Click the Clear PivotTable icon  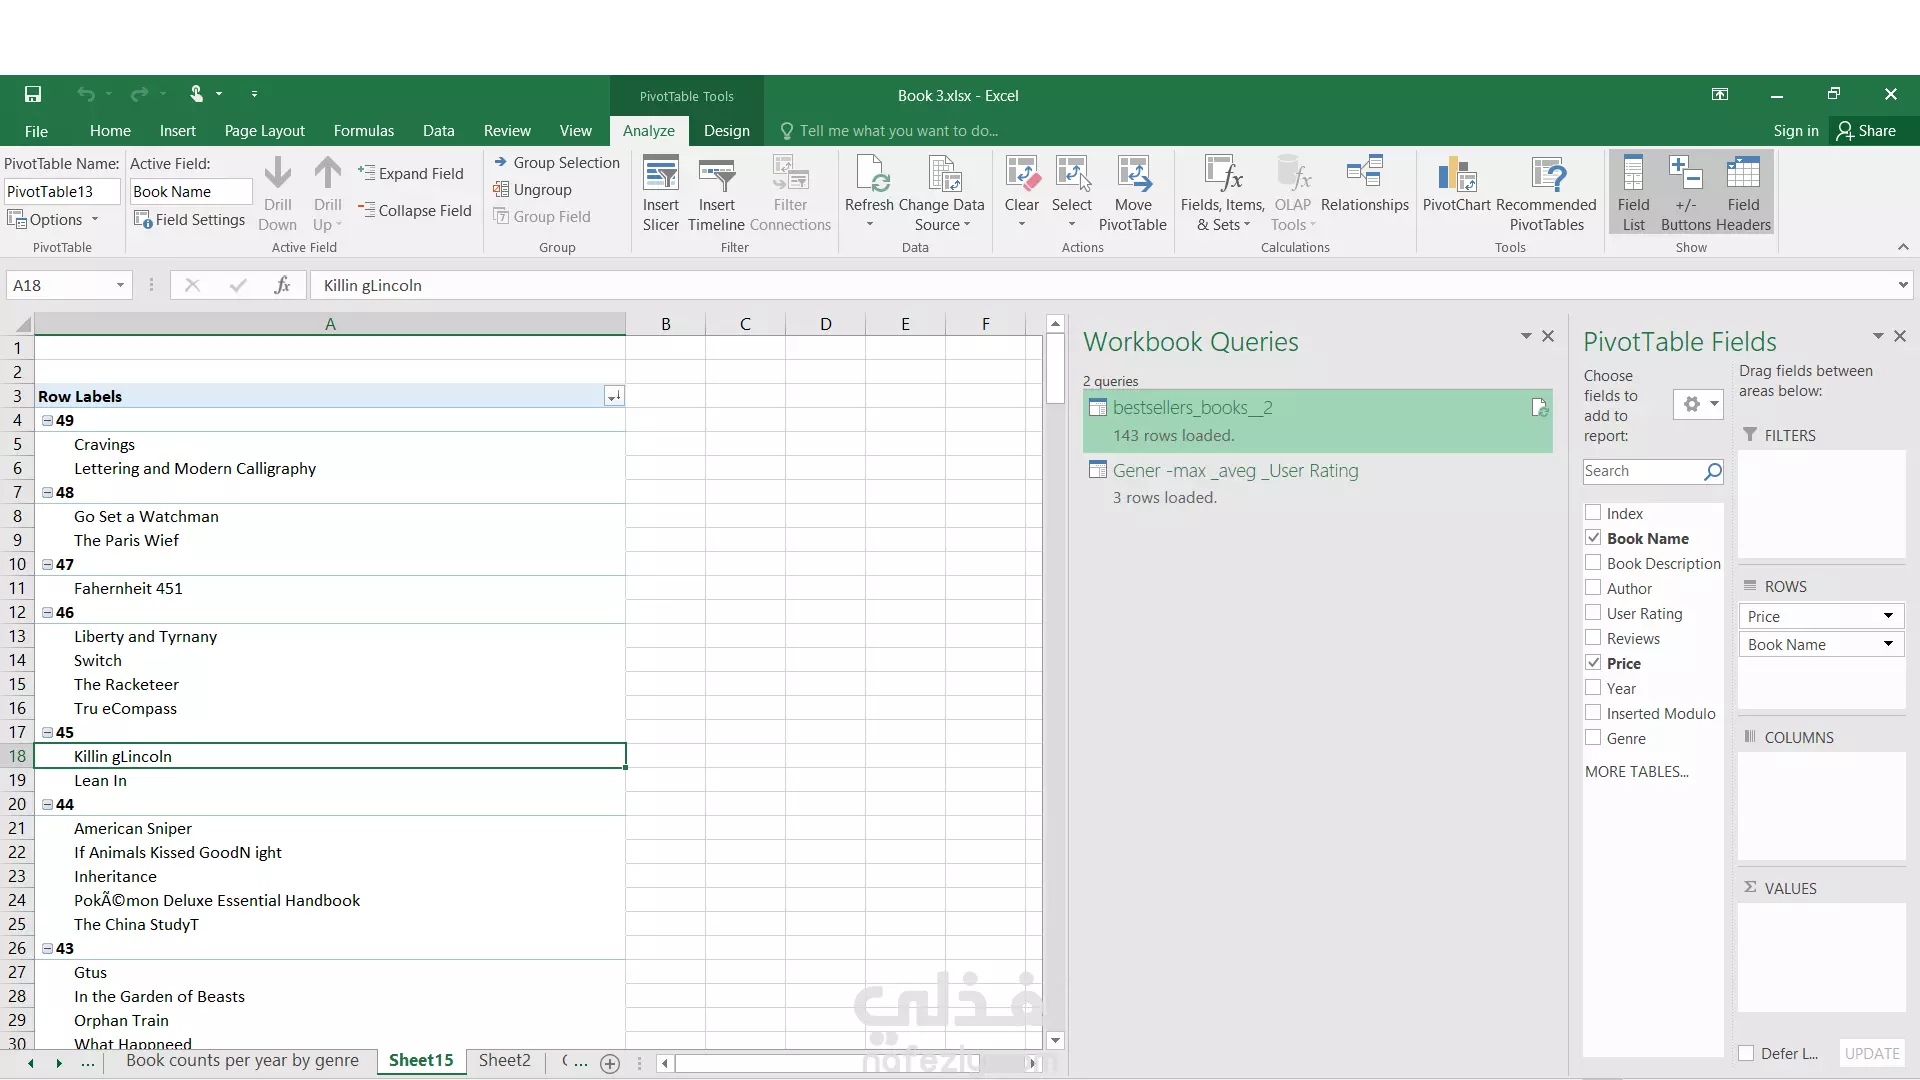1021,195
